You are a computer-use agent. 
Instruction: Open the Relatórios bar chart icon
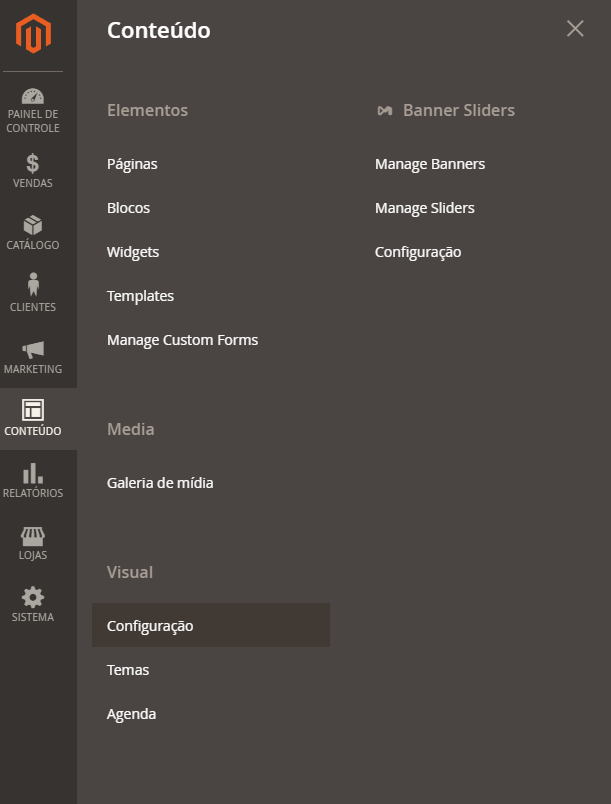(x=33, y=473)
